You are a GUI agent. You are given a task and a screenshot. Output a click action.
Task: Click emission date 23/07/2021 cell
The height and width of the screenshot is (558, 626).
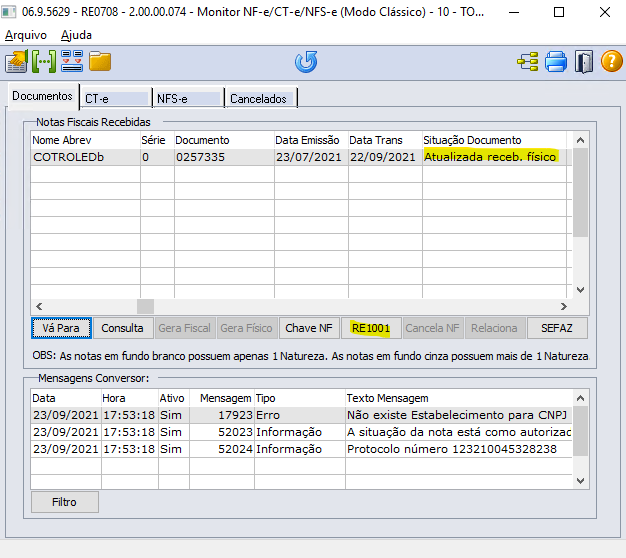pyautogui.click(x=311, y=157)
